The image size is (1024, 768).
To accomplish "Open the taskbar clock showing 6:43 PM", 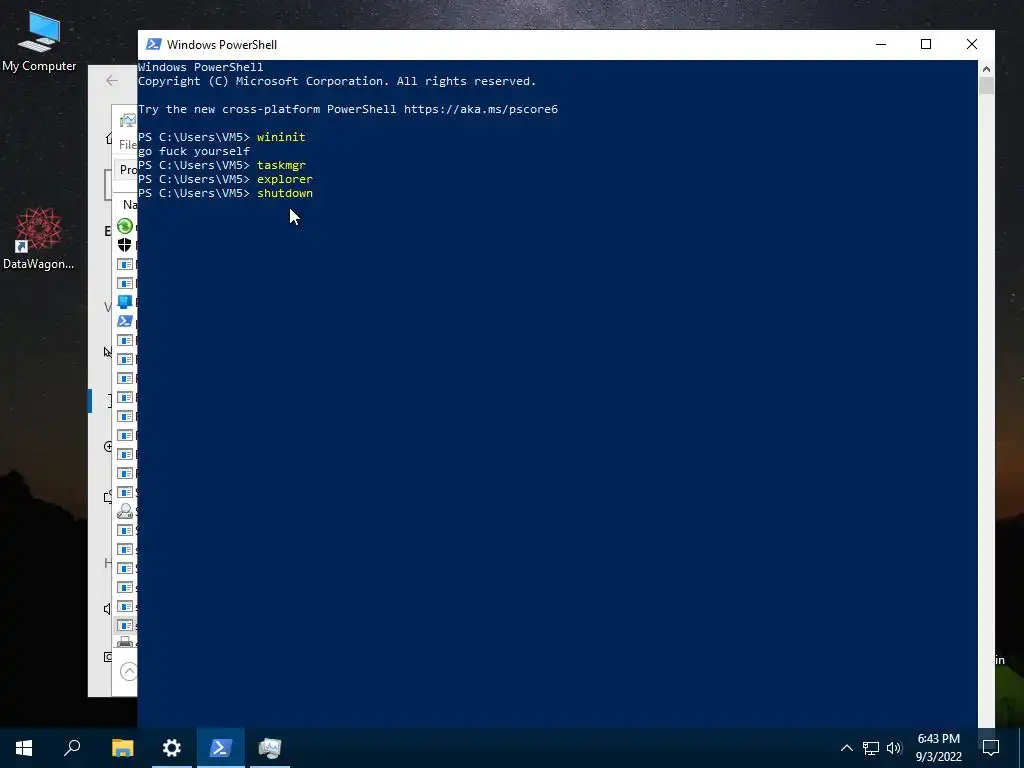I will pyautogui.click(x=938, y=748).
